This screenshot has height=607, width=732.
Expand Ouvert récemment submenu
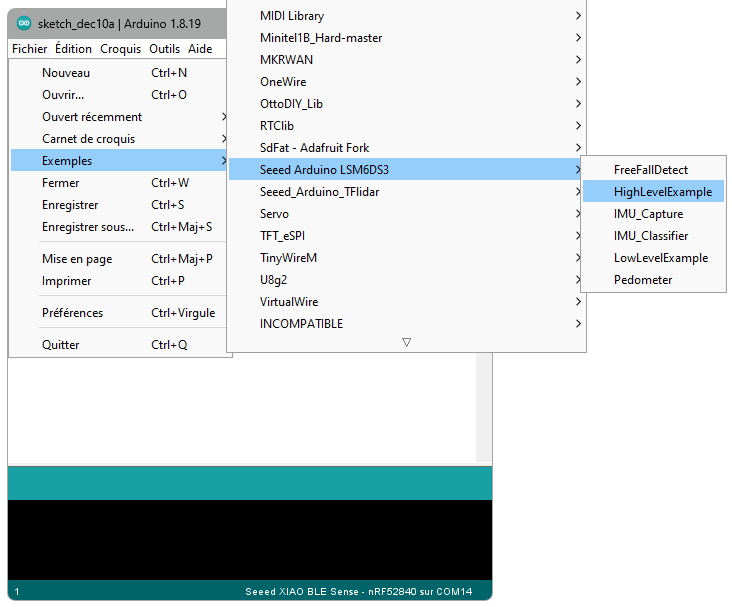(x=92, y=117)
